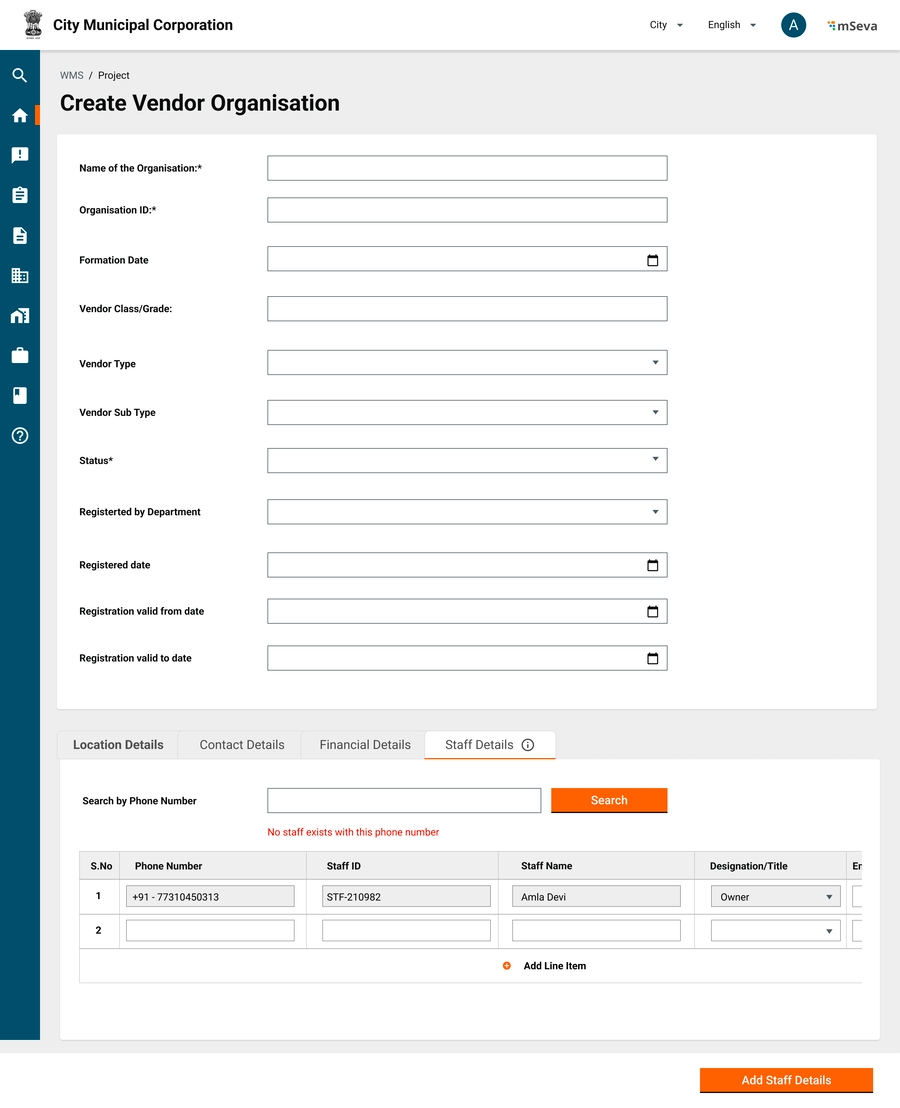
Task: Click the user avatar A icon
Action: (x=793, y=25)
